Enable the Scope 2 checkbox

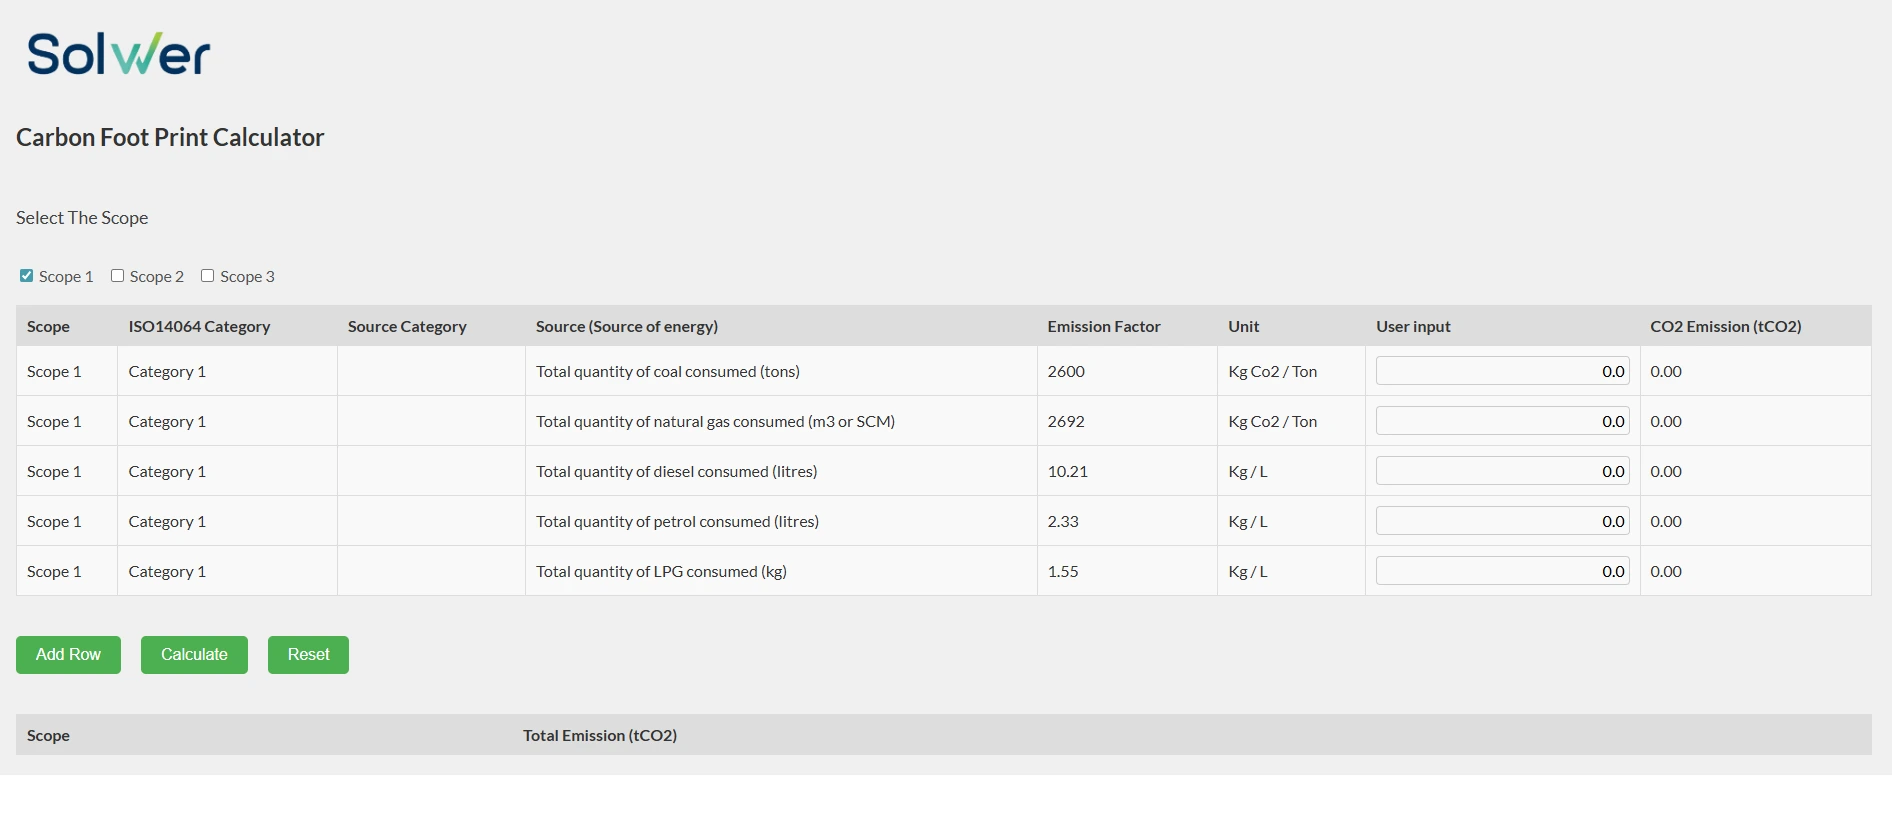tap(117, 276)
